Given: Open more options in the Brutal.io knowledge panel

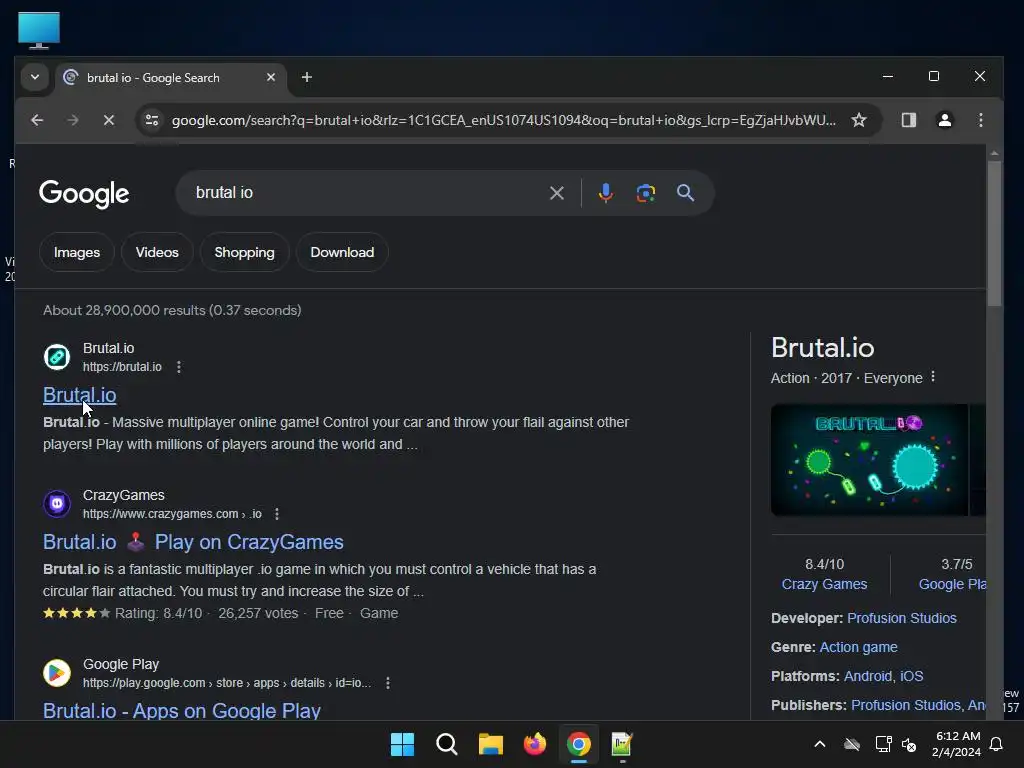Looking at the screenshot, I should tap(933, 377).
